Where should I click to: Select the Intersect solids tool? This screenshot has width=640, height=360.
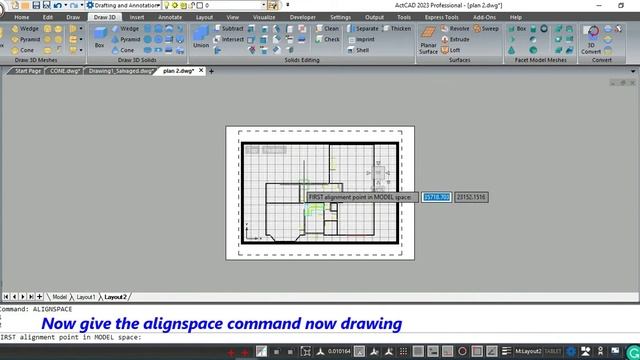229,39
